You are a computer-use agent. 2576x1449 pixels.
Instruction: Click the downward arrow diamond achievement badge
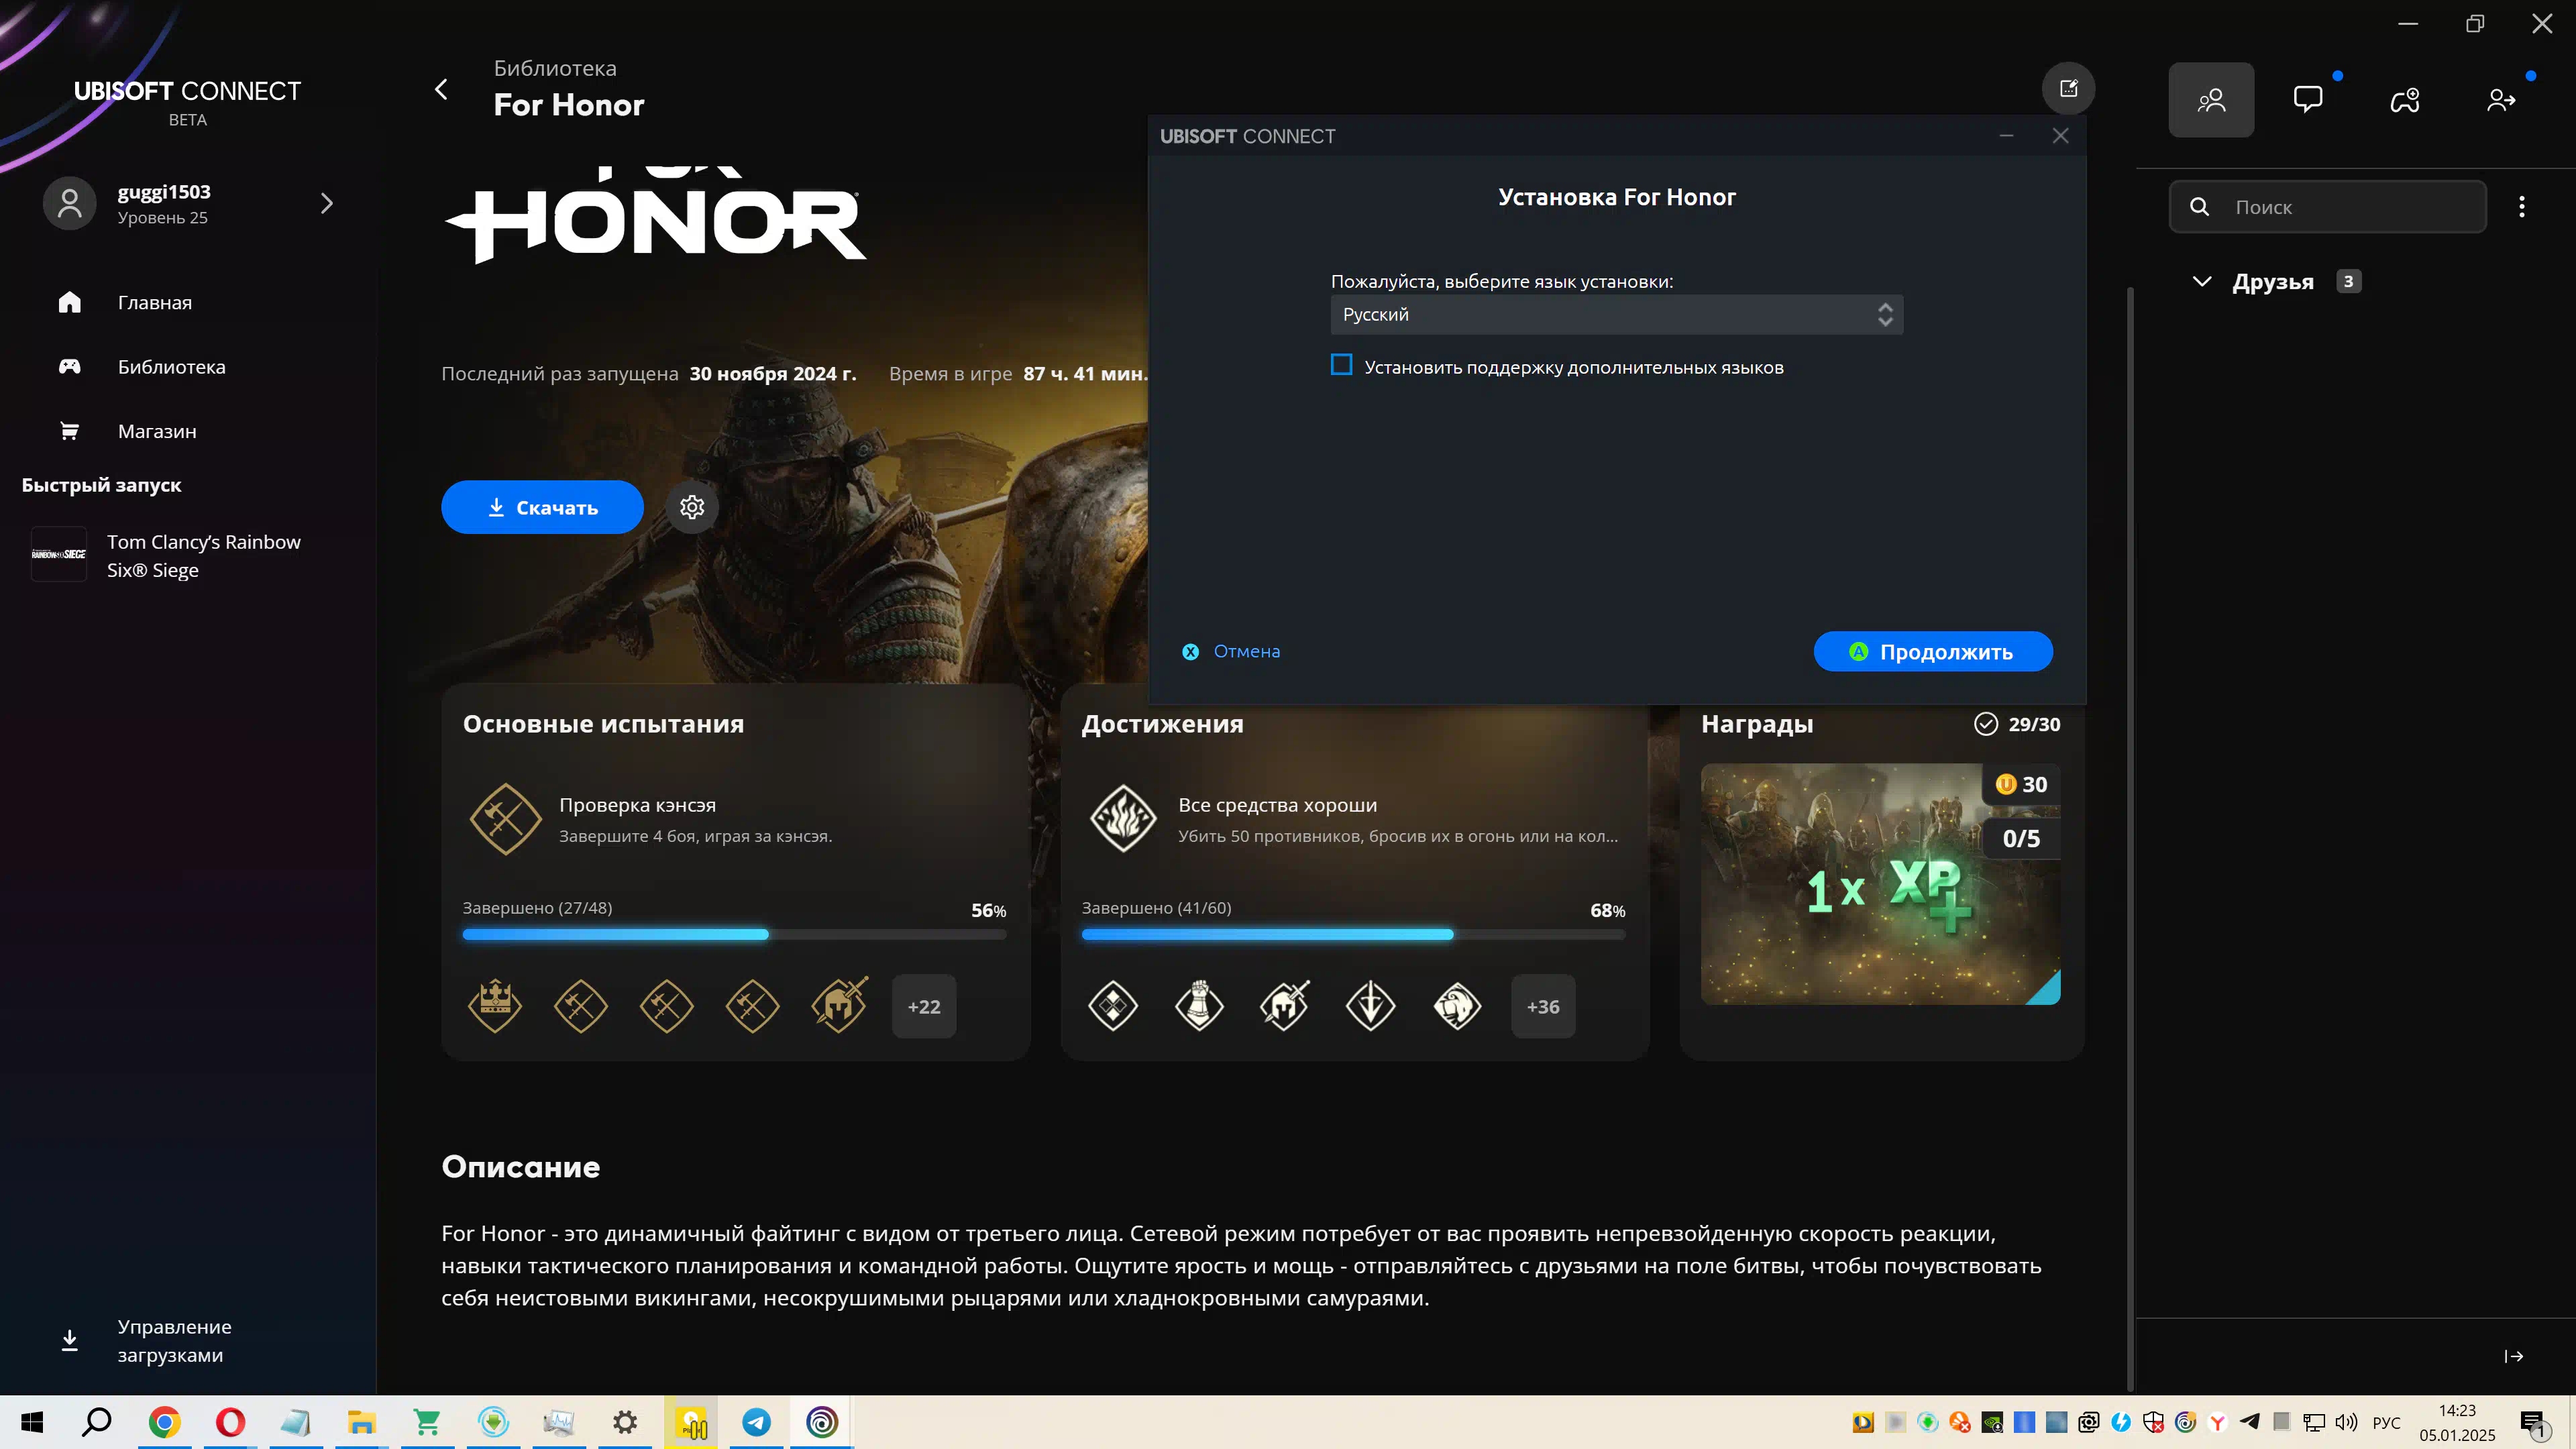pos(1370,1006)
